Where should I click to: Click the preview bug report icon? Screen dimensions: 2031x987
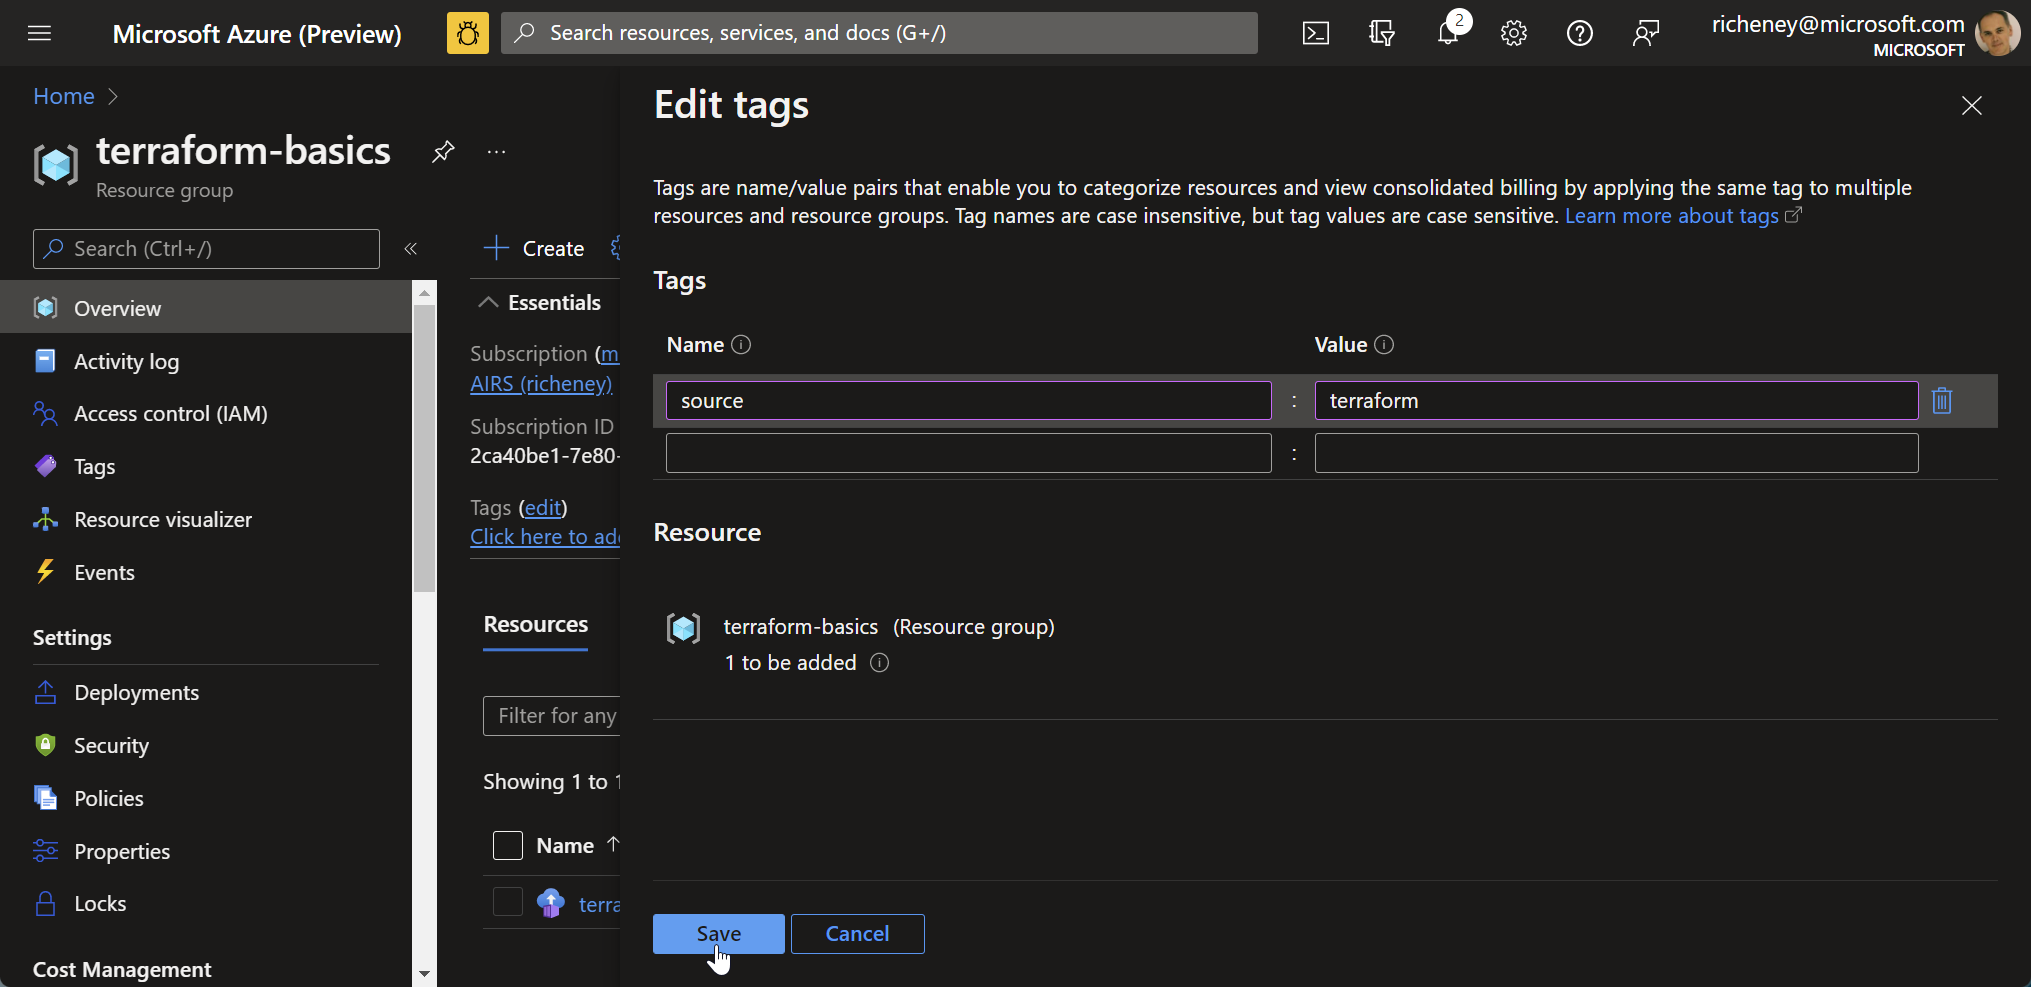(467, 34)
